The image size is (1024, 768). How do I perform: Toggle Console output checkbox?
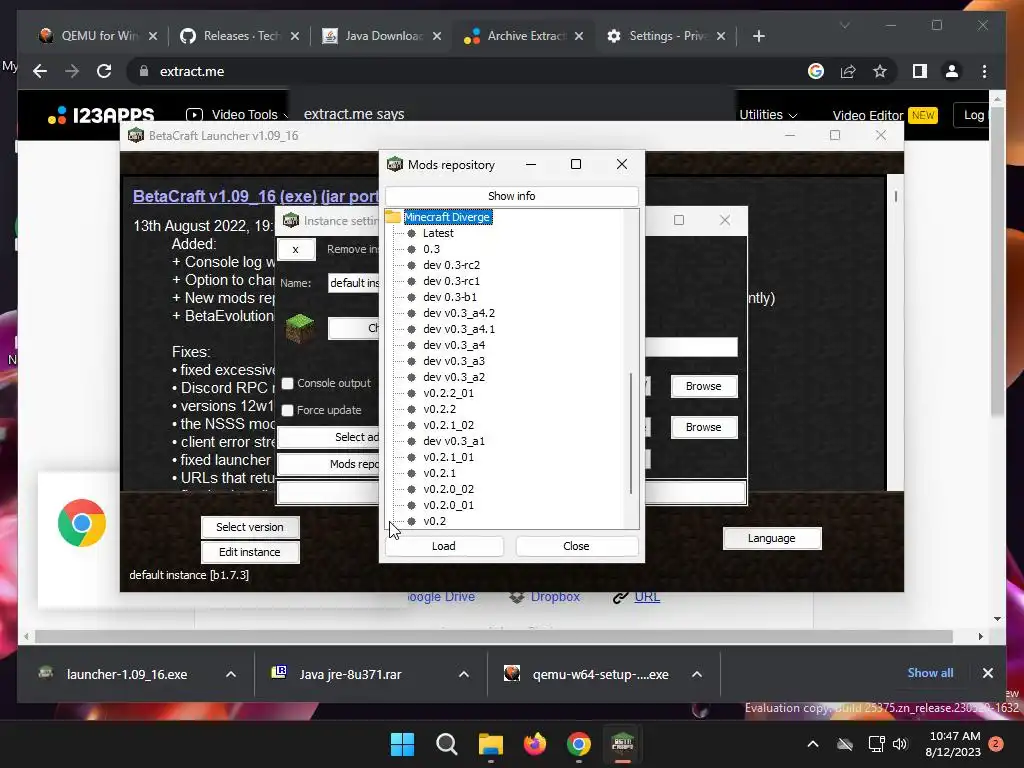pyautogui.click(x=287, y=383)
